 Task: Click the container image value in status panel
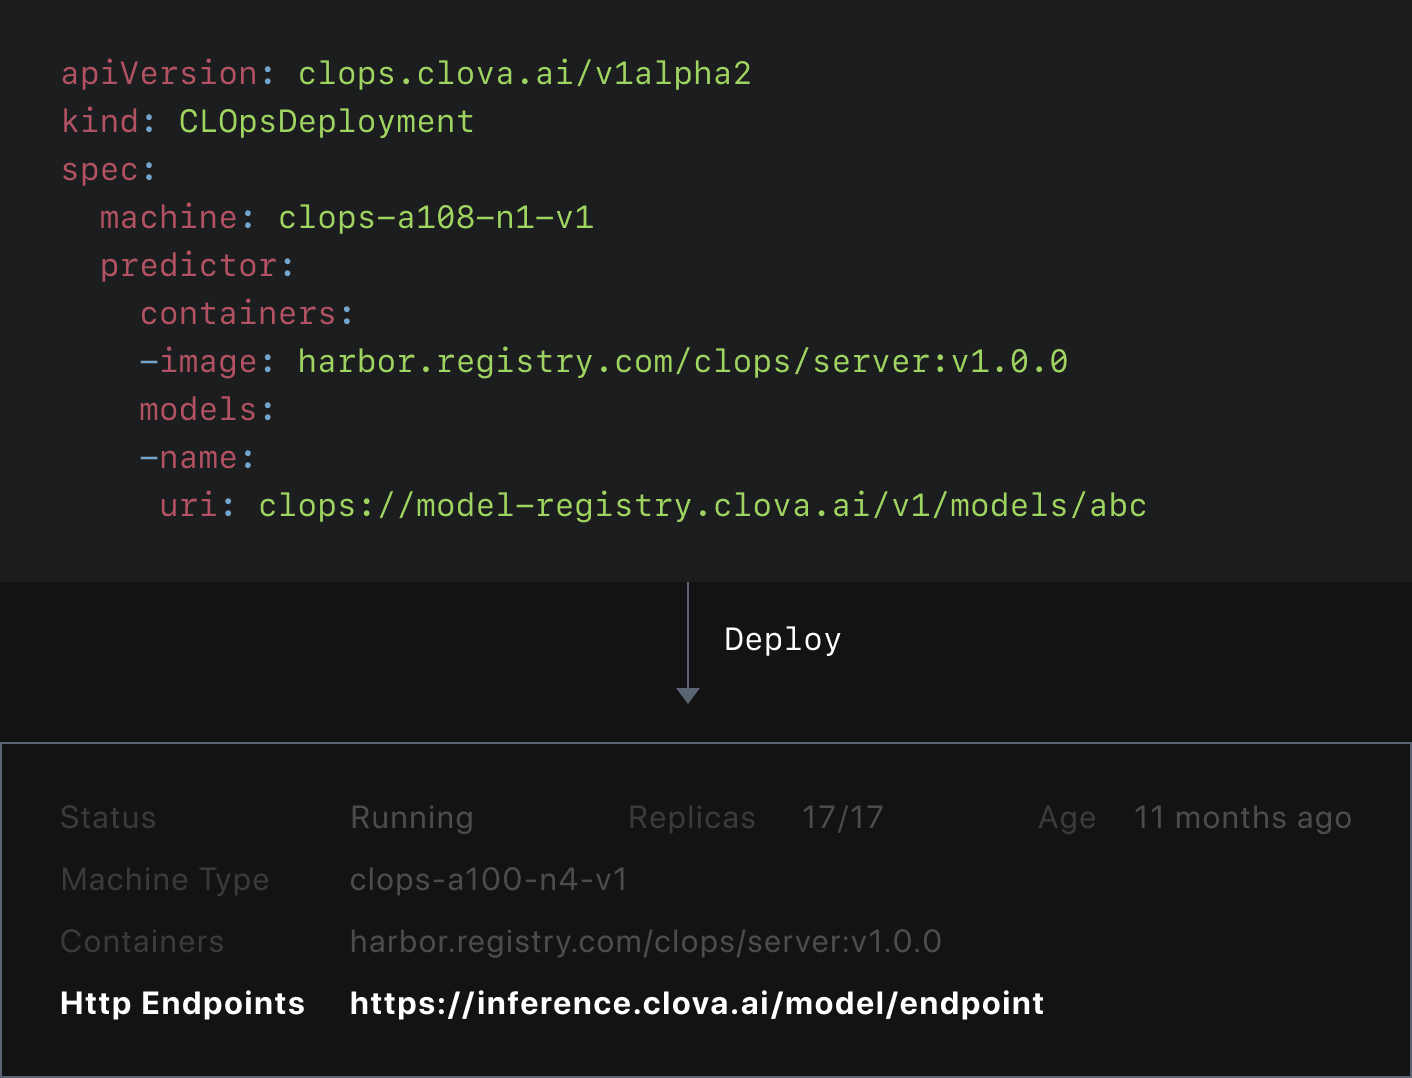(646, 942)
